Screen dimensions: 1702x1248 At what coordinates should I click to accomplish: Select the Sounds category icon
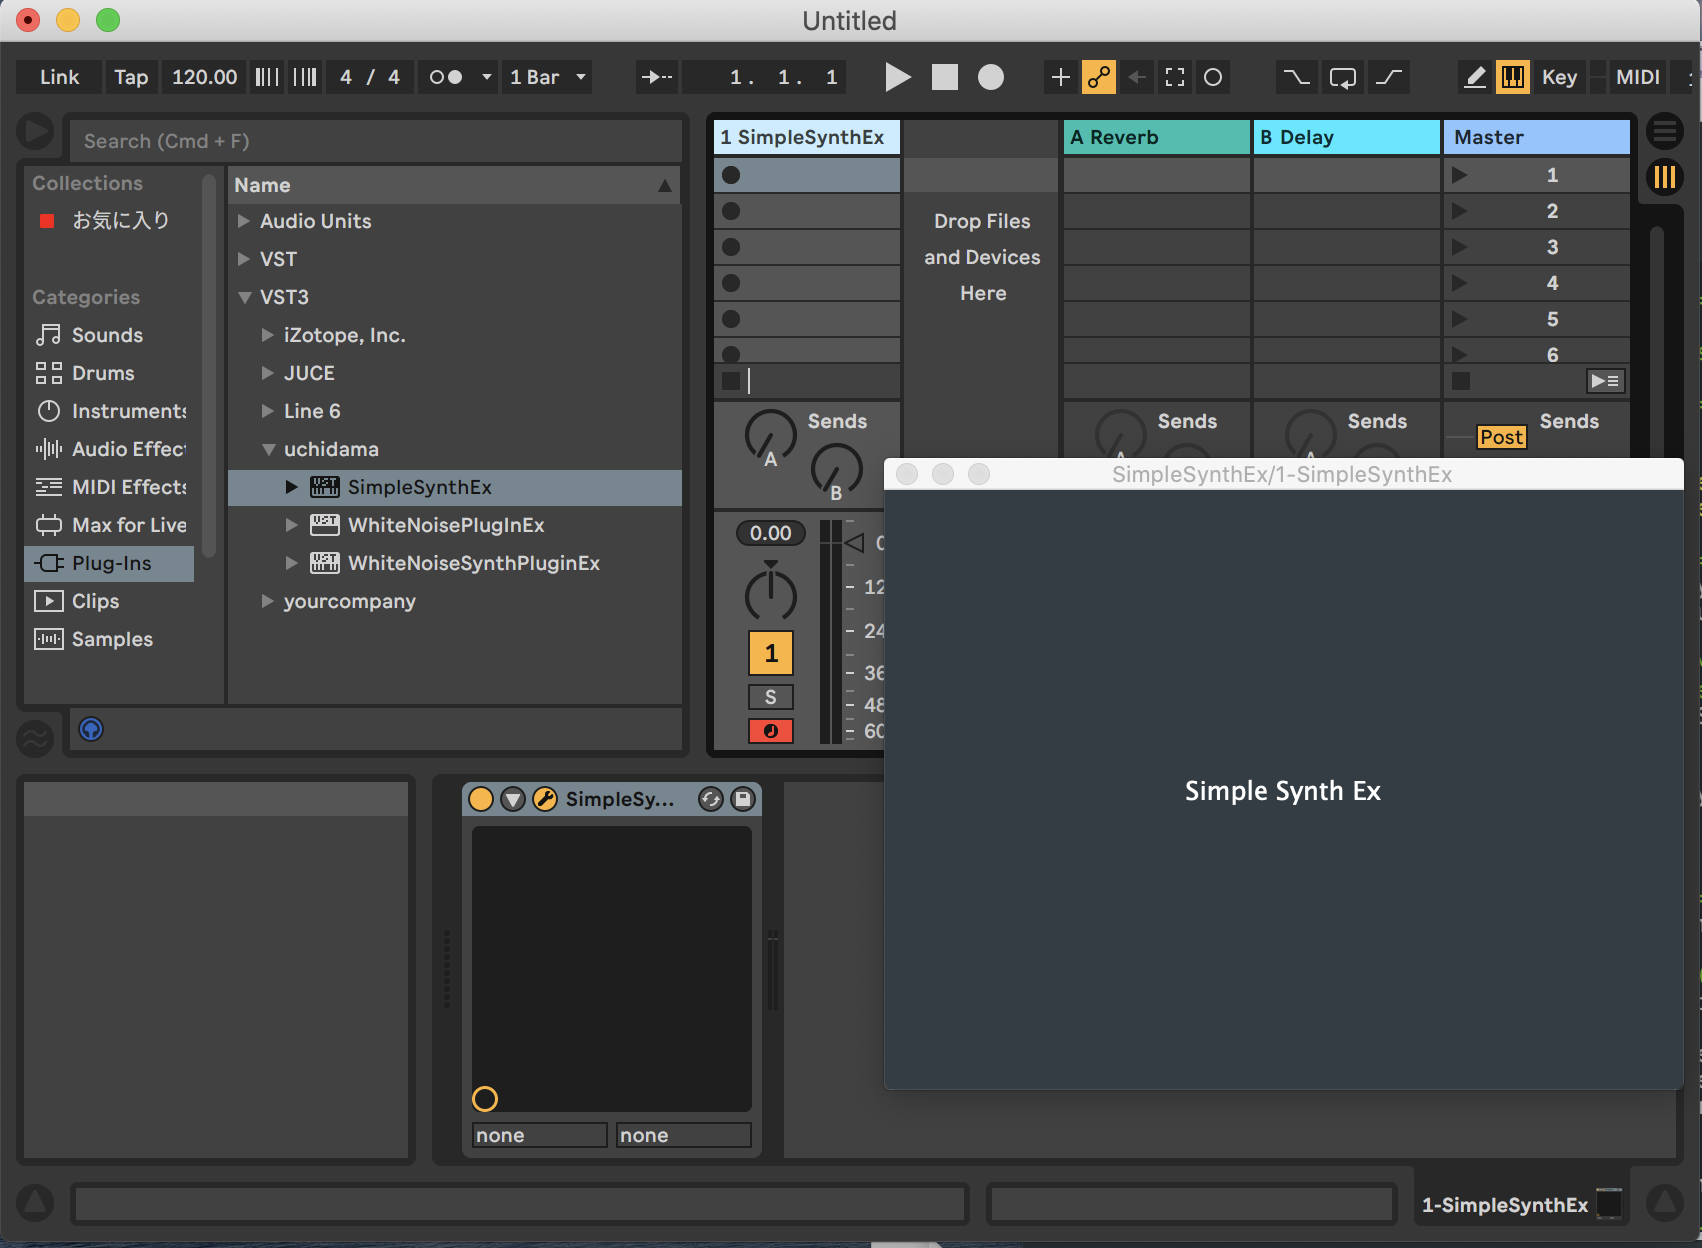click(x=48, y=335)
